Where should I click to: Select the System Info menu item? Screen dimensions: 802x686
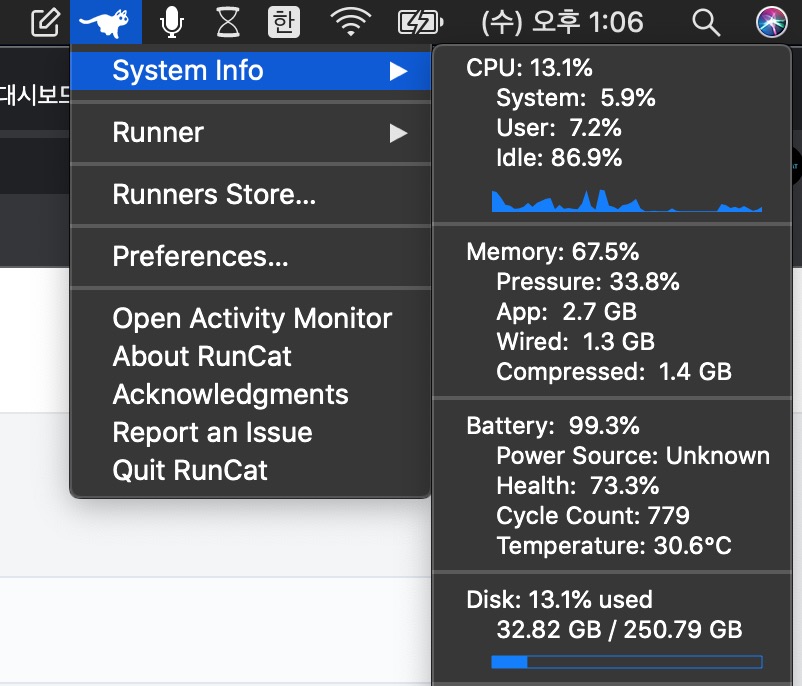coord(251,71)
